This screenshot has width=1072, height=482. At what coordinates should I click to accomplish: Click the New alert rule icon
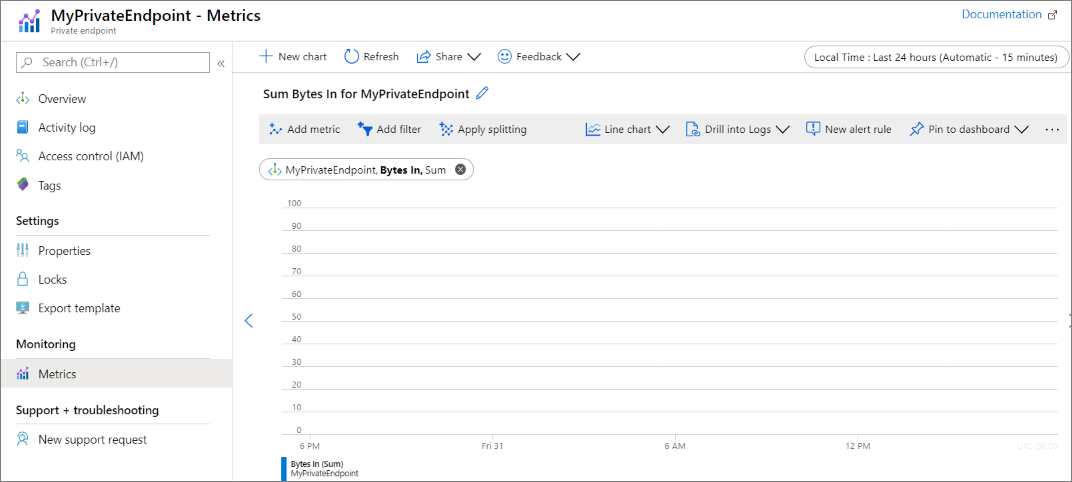(x=813, y=129)
